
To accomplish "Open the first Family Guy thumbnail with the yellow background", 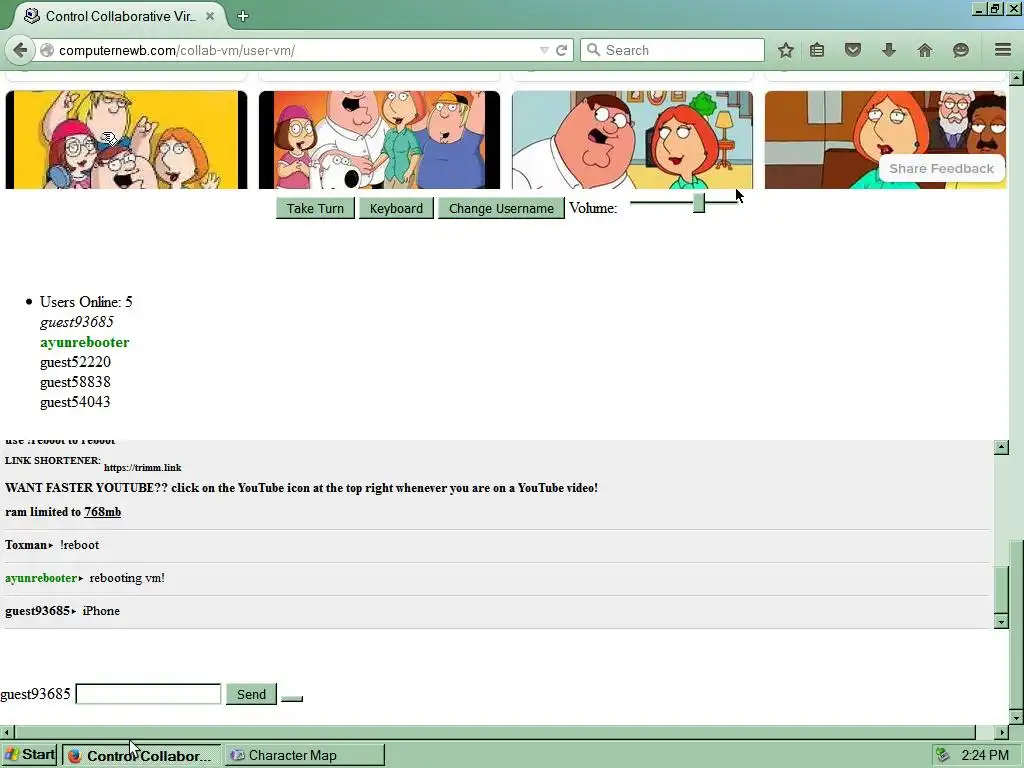I will point(126,140).
